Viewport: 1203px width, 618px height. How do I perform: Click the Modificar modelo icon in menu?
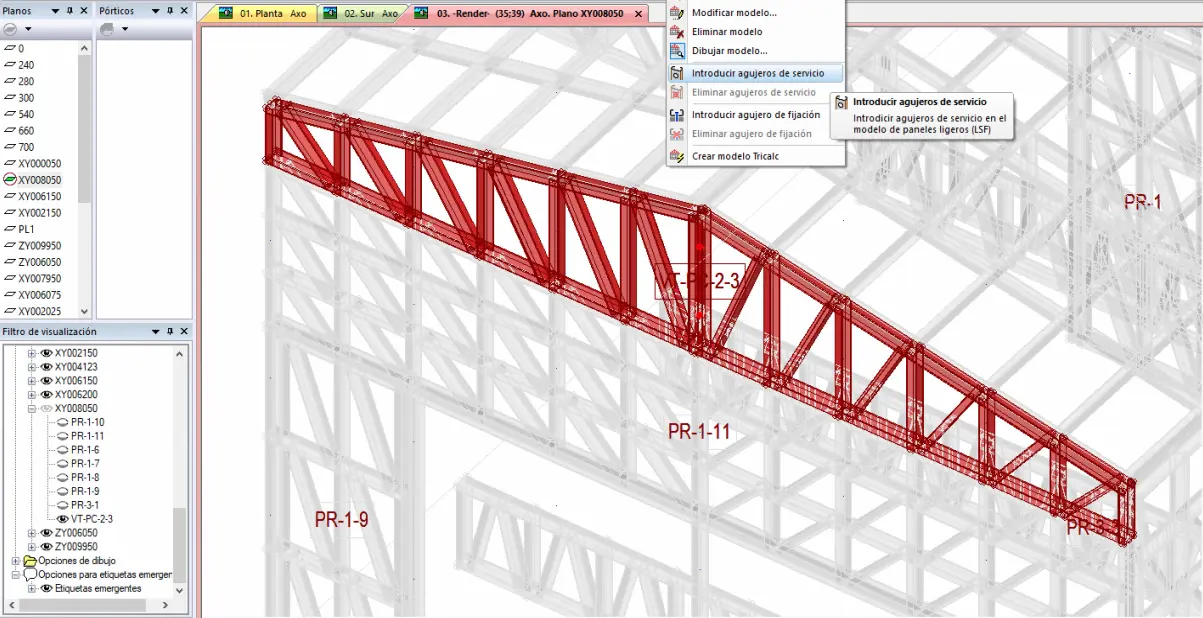click(x=678, y=13)
